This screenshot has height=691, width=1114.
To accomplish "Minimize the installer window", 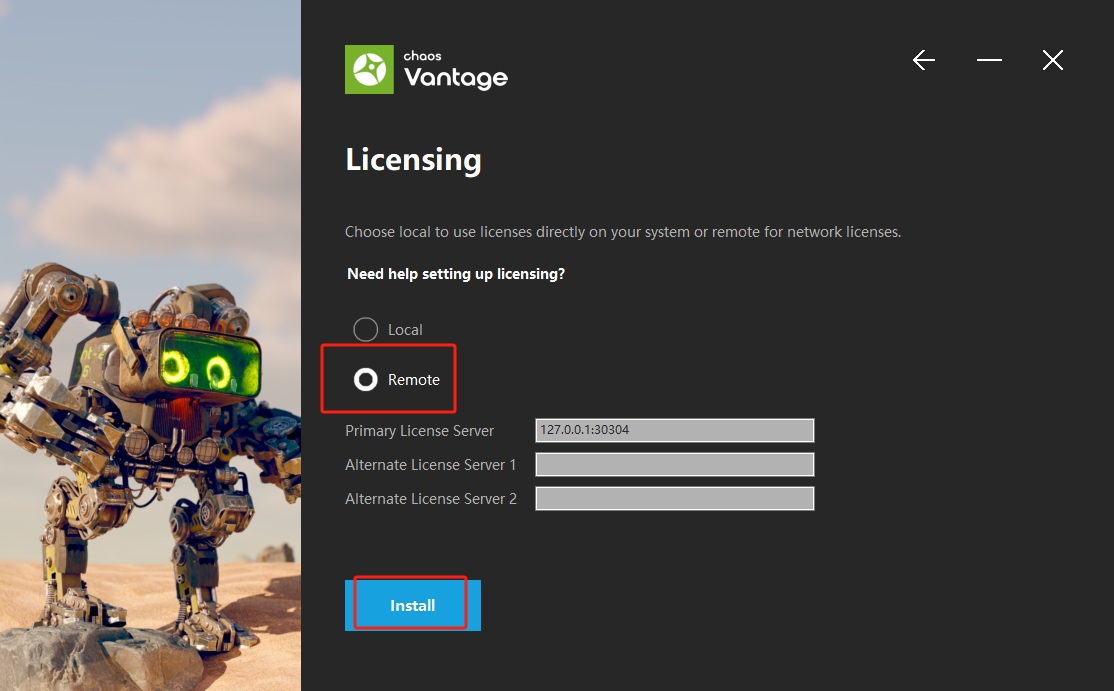I will click(x=989, y=61).
